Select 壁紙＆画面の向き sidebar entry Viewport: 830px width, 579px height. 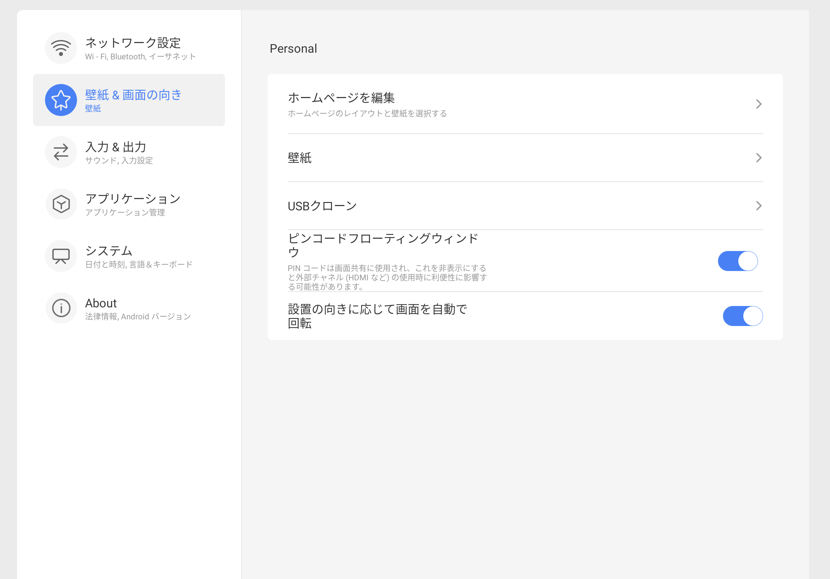pyautogui.click(x=134, y=95)
